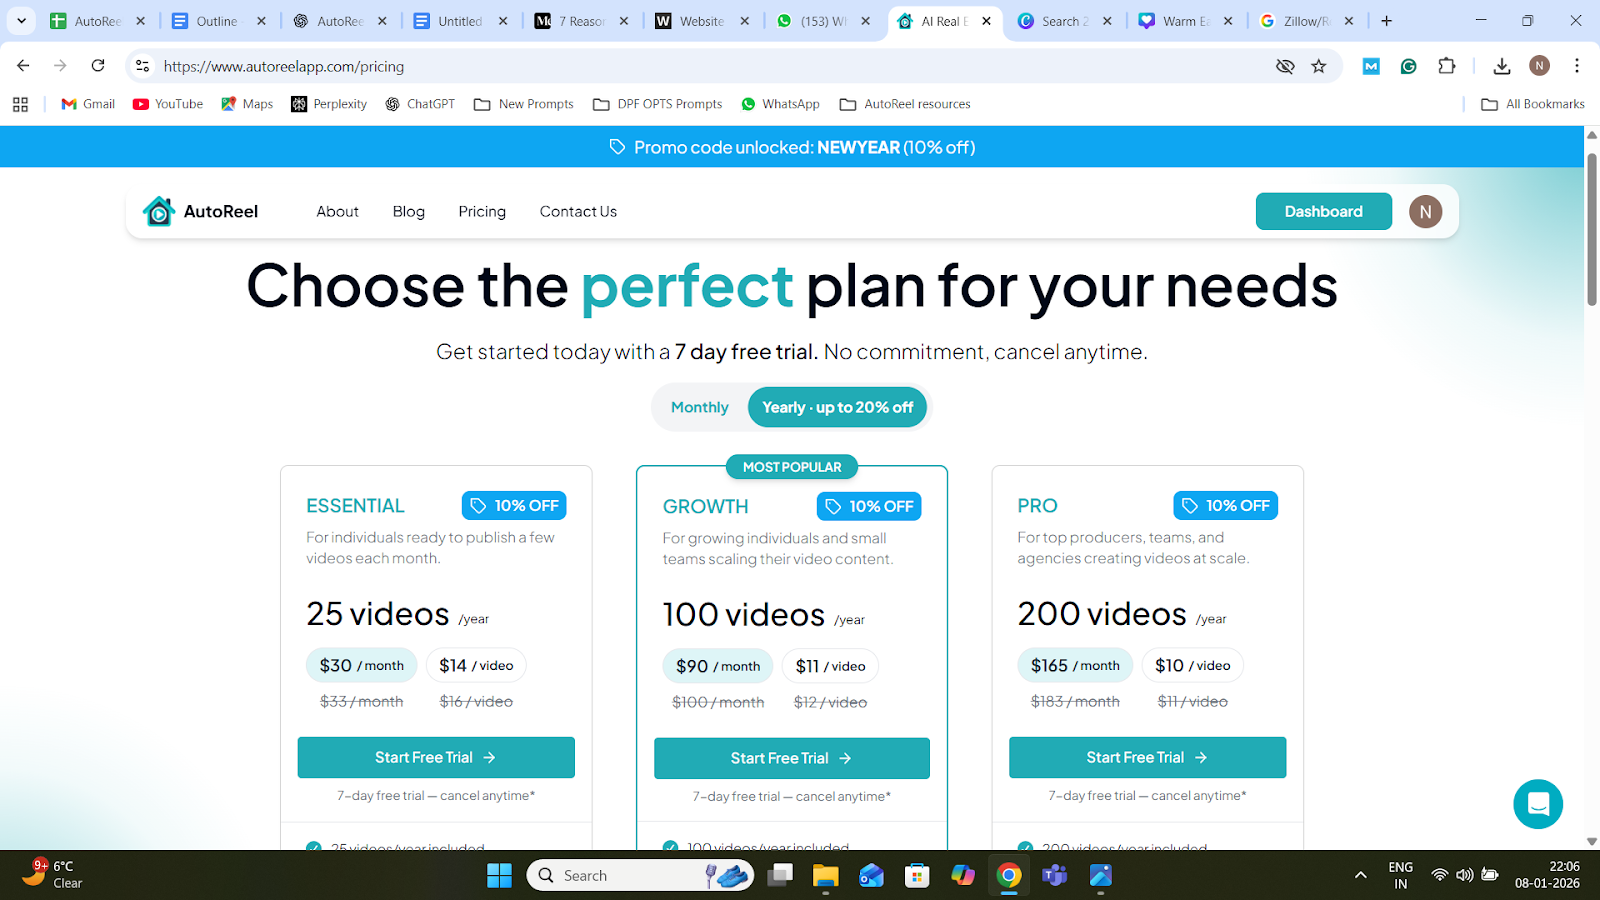The image size is (1600, 900).
Task: Open the Perplexity bookmark
Action: point(329,104)
